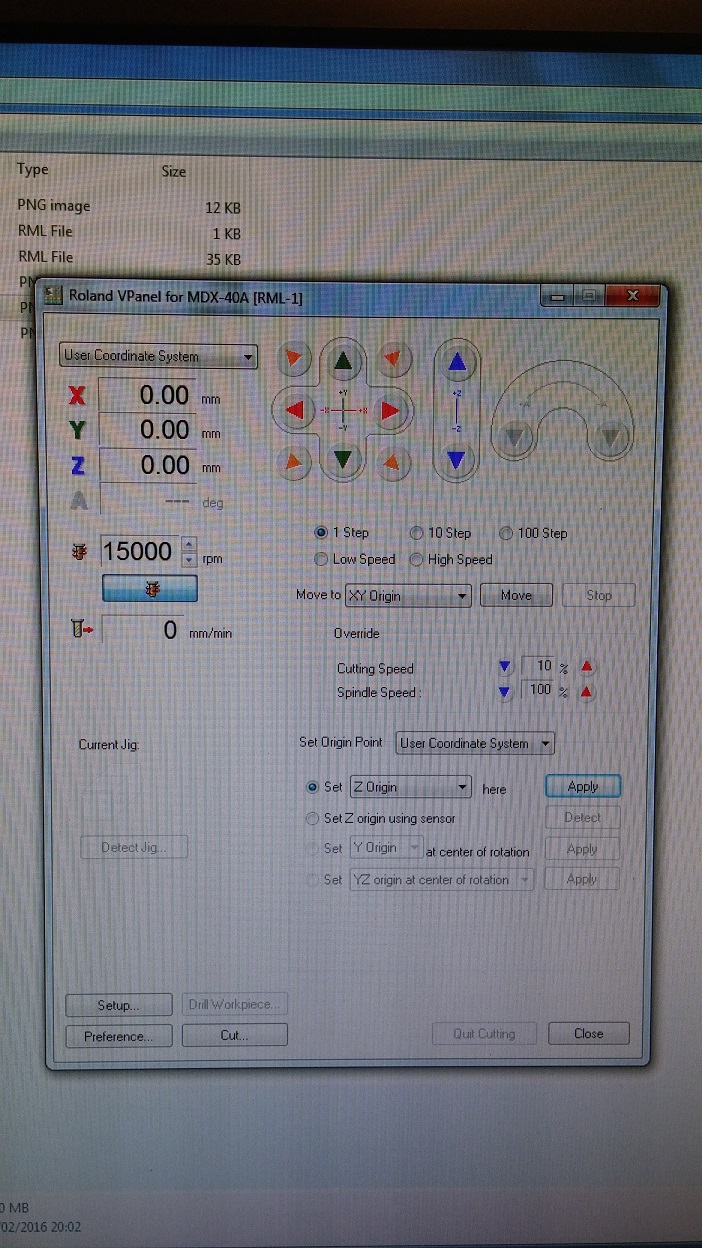The height and width of the screenshot is (1248, 702).
Task: Click the Cut button
Action: (x=235, y=1035)
